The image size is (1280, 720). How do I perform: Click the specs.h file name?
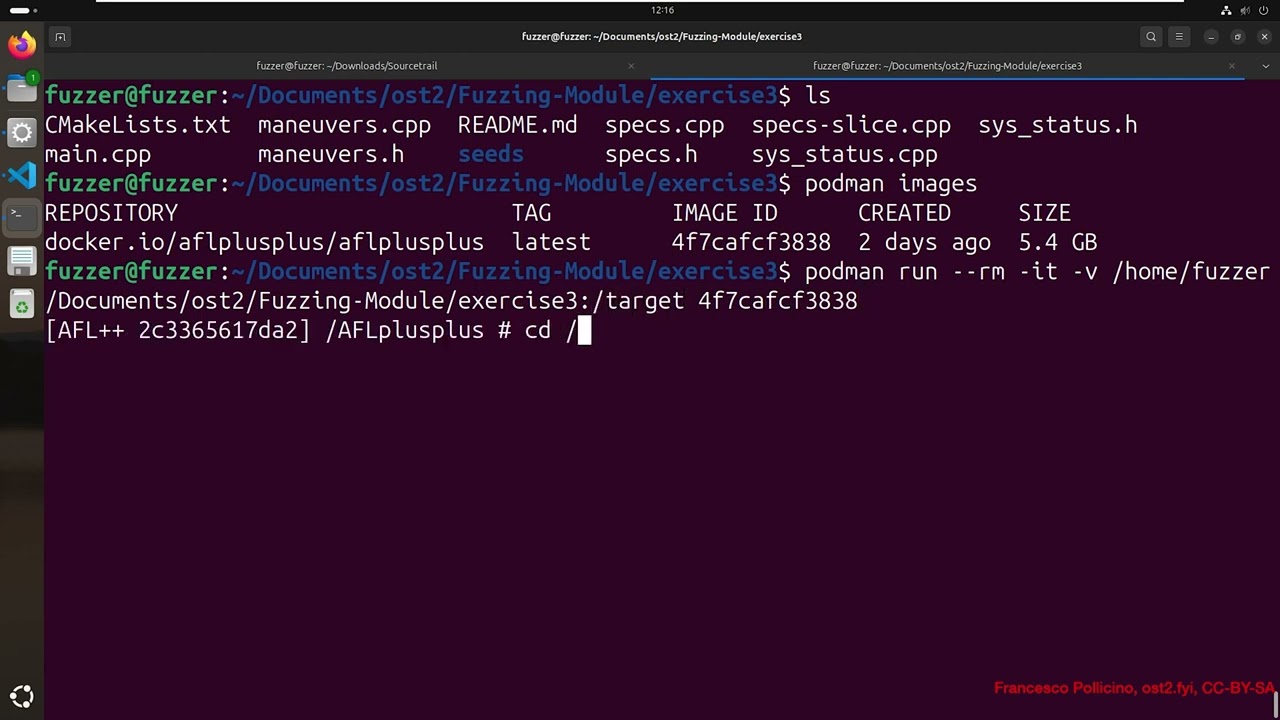pos(651,155)
